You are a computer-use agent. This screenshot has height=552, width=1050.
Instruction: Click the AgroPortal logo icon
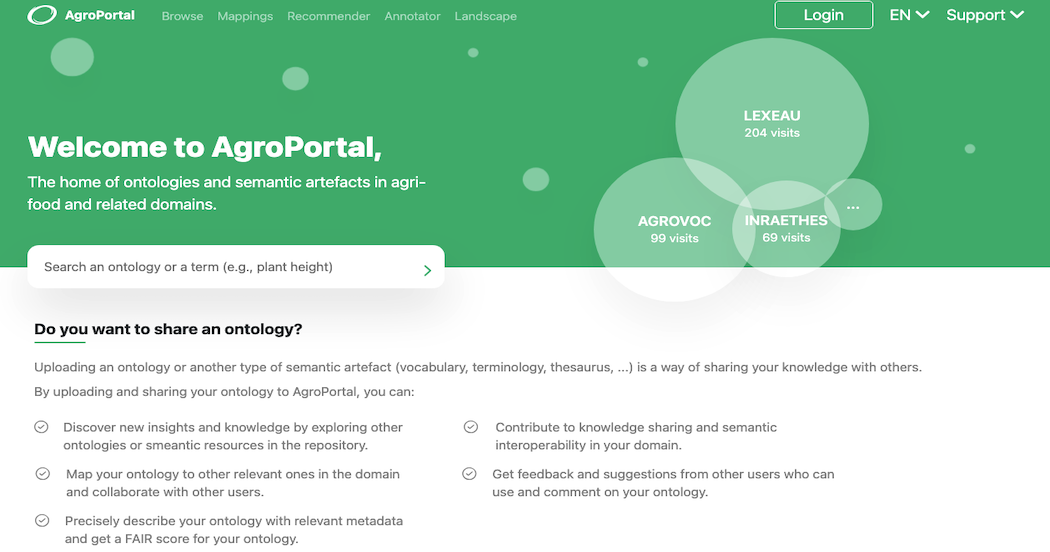pos(42,15)
